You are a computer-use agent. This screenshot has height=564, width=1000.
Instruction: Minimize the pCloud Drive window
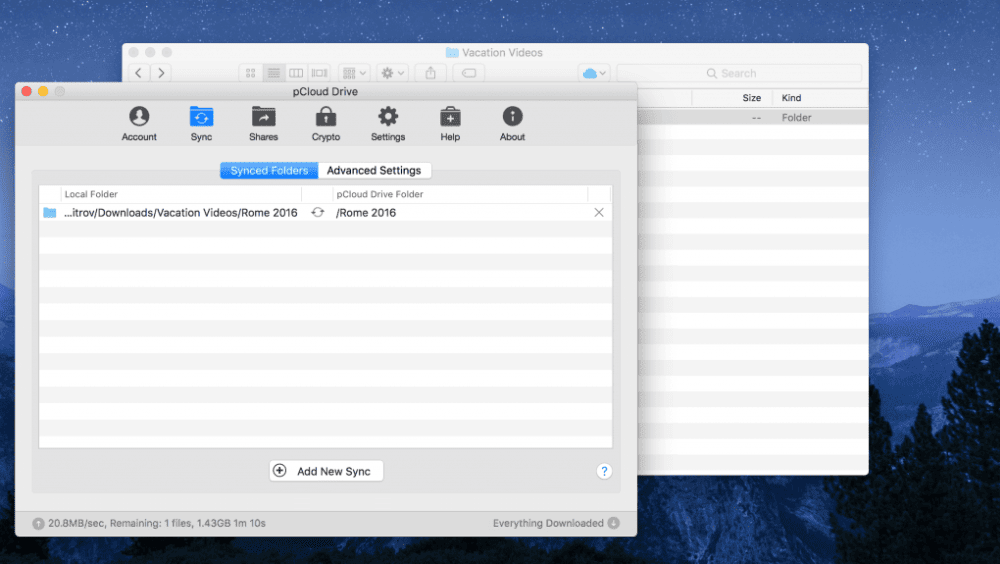pos(43,91)
